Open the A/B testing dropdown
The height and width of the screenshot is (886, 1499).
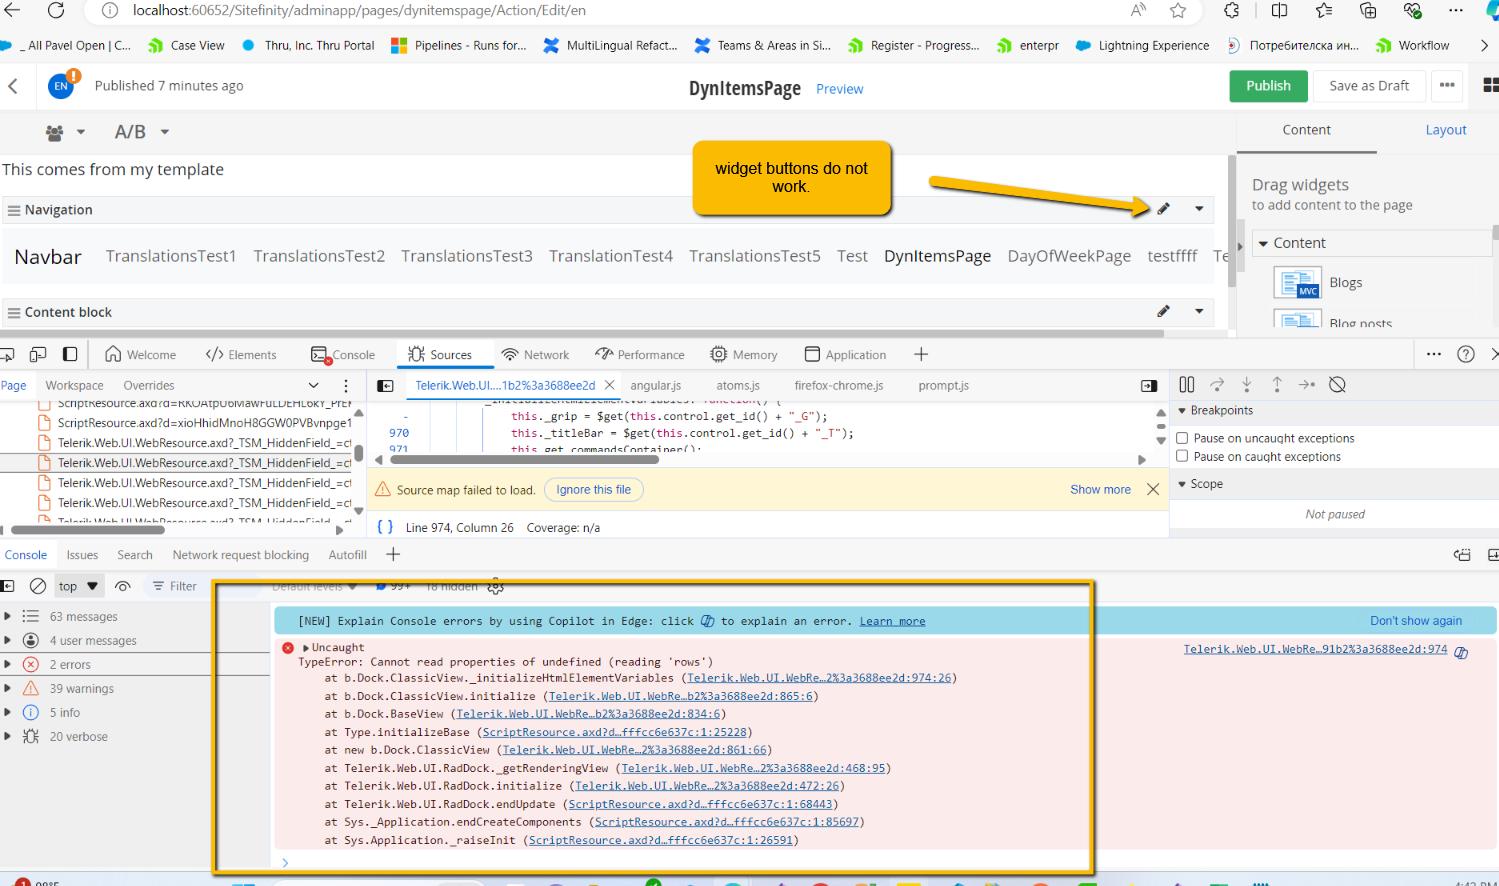[x=142, y=132]
